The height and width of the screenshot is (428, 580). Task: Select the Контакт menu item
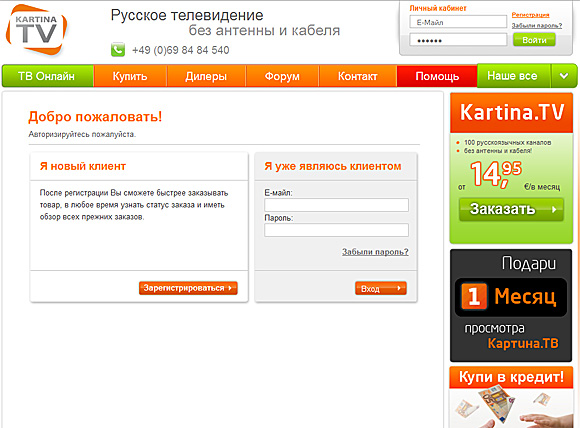pyautogui.click(x=358, y=76)
